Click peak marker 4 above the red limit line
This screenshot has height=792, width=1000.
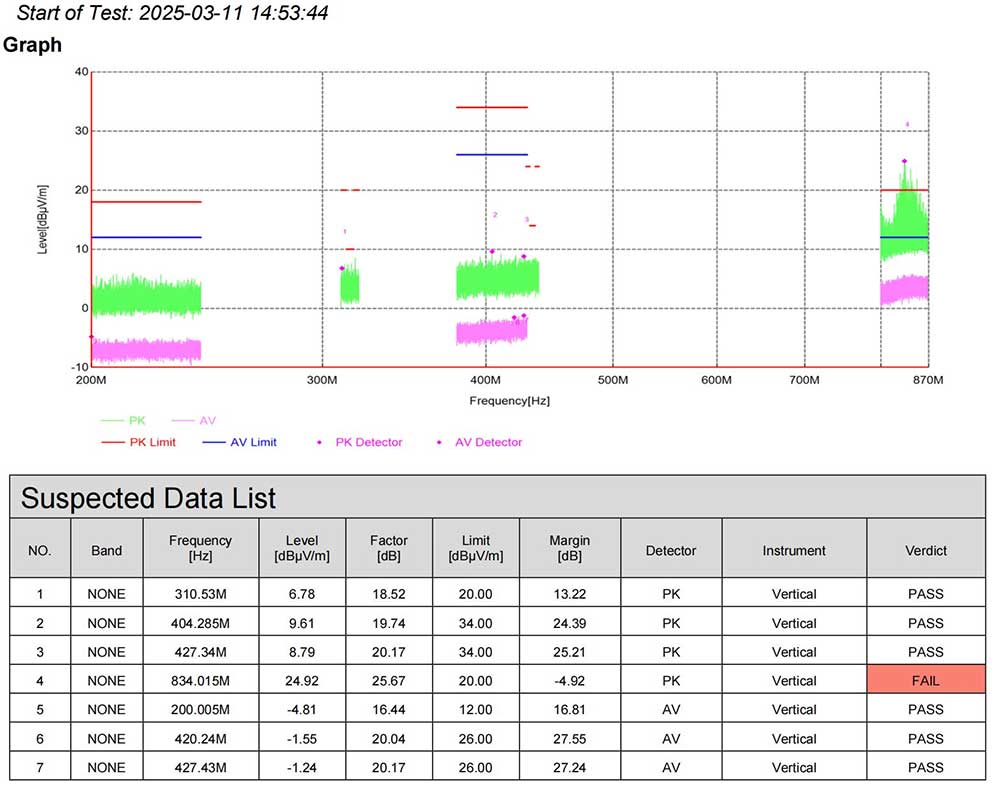click(x=904, y=161)
